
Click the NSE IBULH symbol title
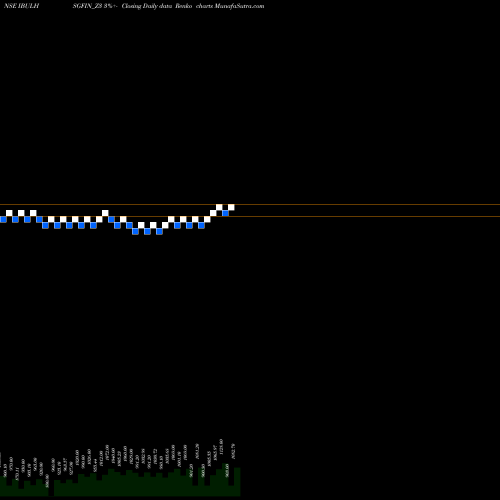point(21,6)
